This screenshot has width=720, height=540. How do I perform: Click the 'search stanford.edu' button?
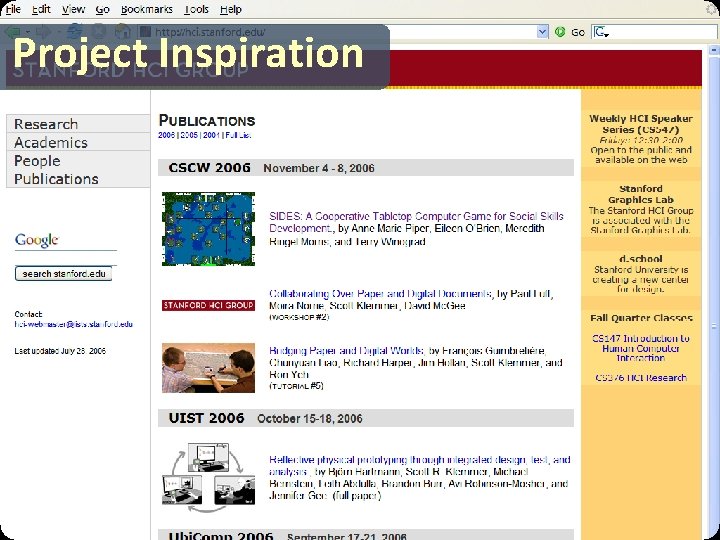click(x=64, y=274)
